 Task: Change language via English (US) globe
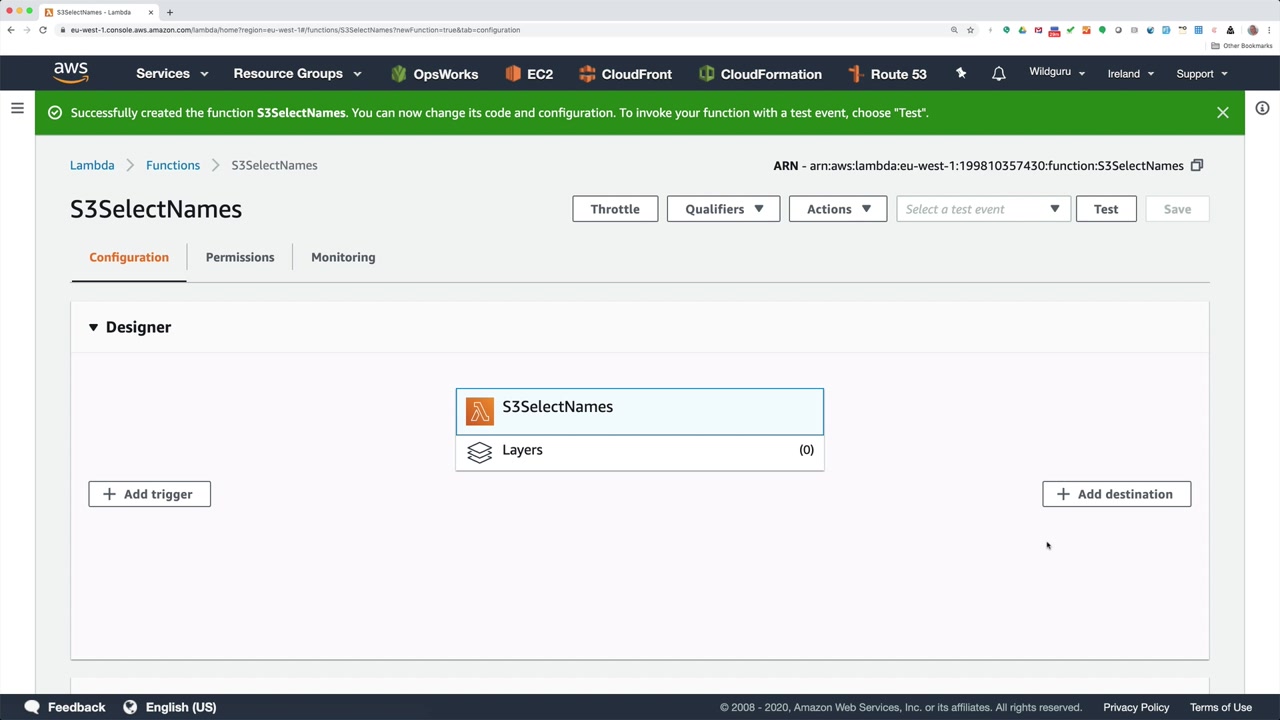click(170, 707)
